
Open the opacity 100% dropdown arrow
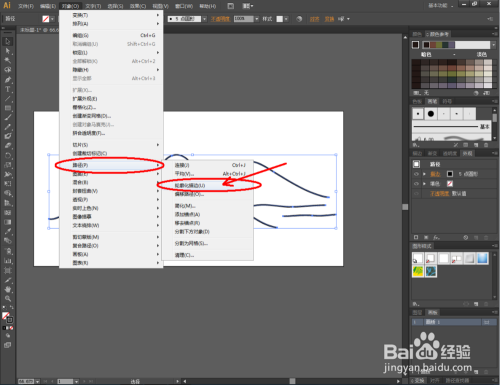(257, 19)
